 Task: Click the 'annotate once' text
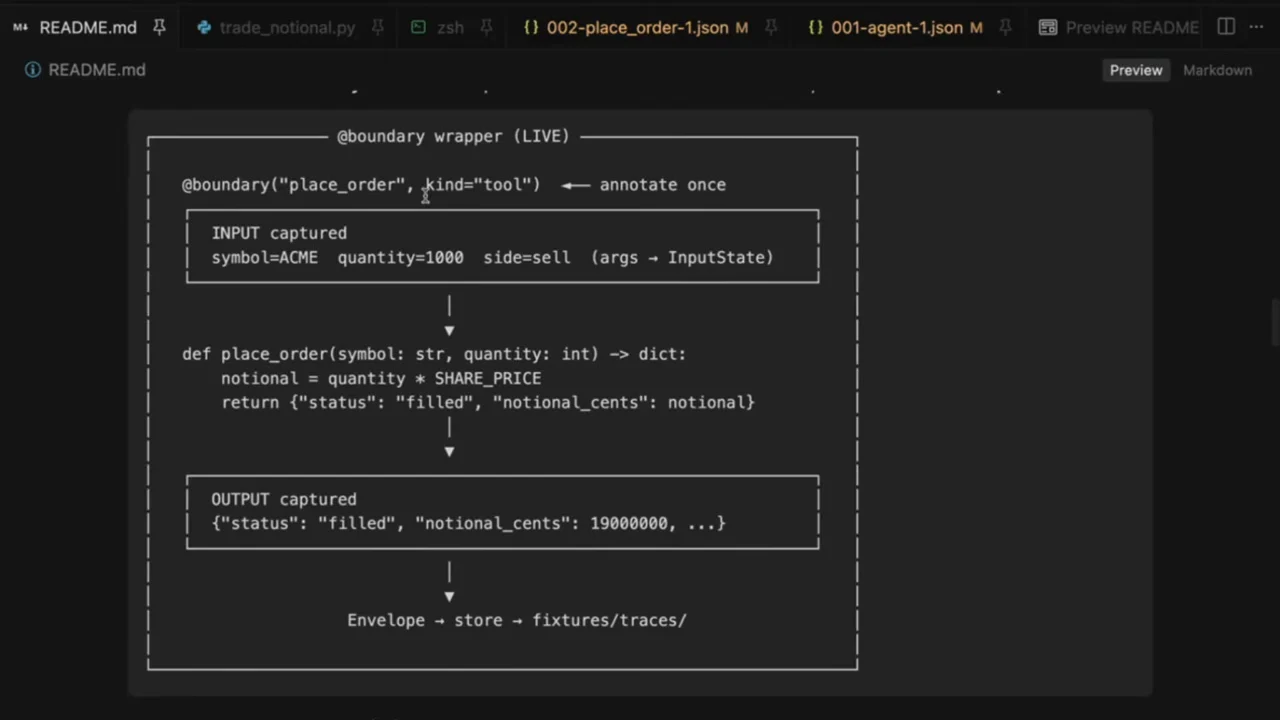click(x=662, y=185)
